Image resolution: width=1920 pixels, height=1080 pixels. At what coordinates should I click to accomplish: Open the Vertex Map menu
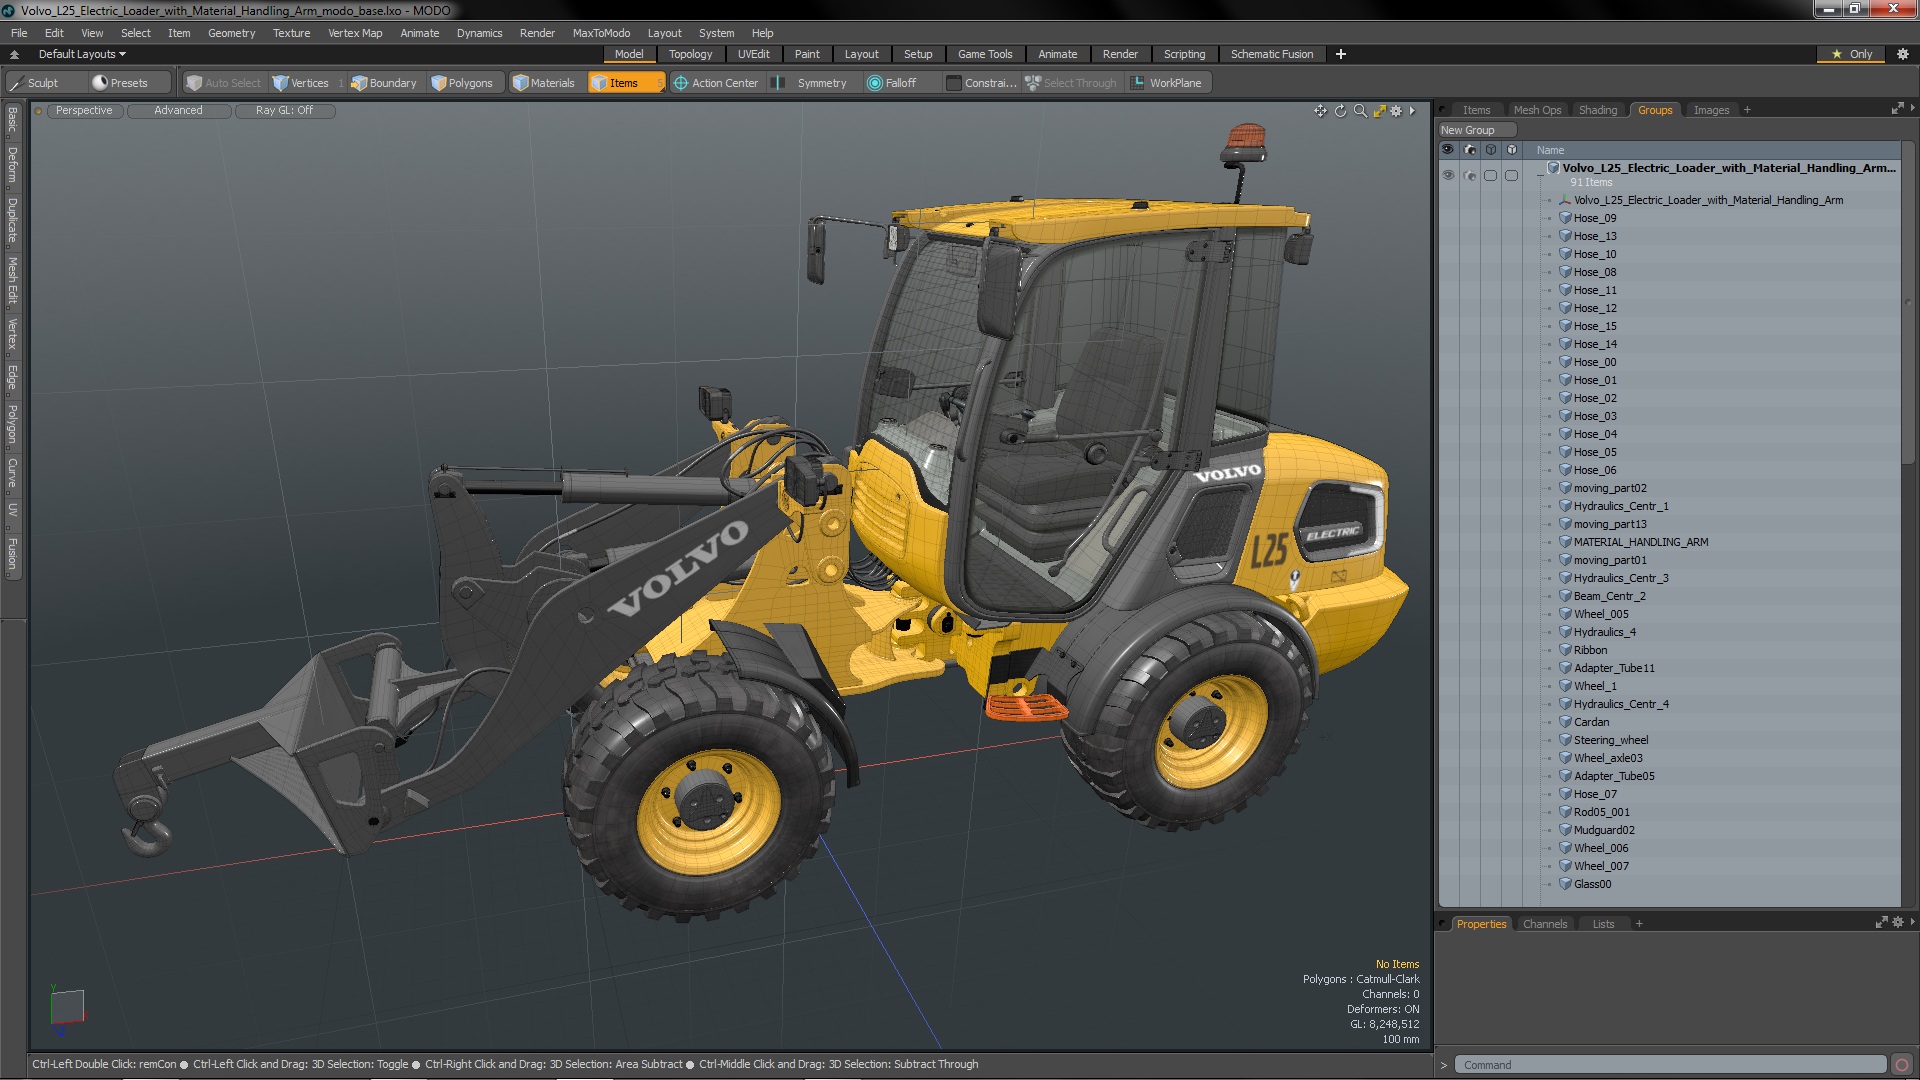tap(355, 33)
